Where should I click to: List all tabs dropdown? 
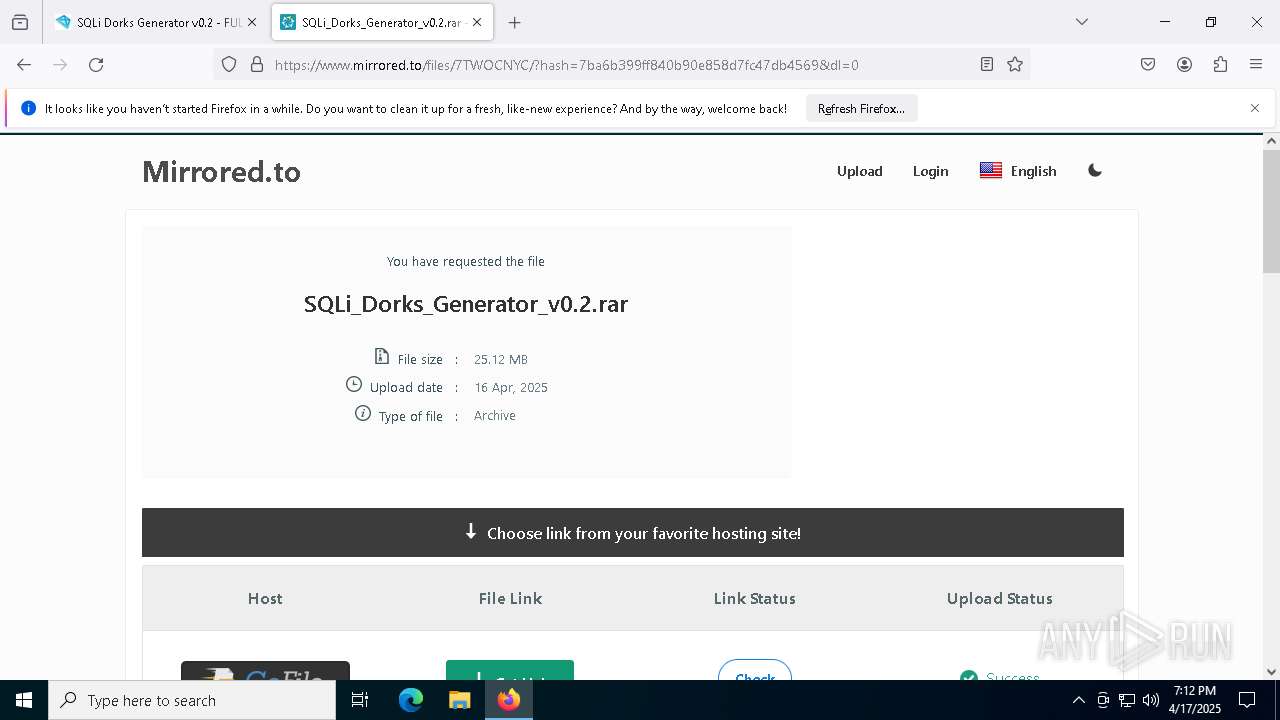click(1082, 22)
